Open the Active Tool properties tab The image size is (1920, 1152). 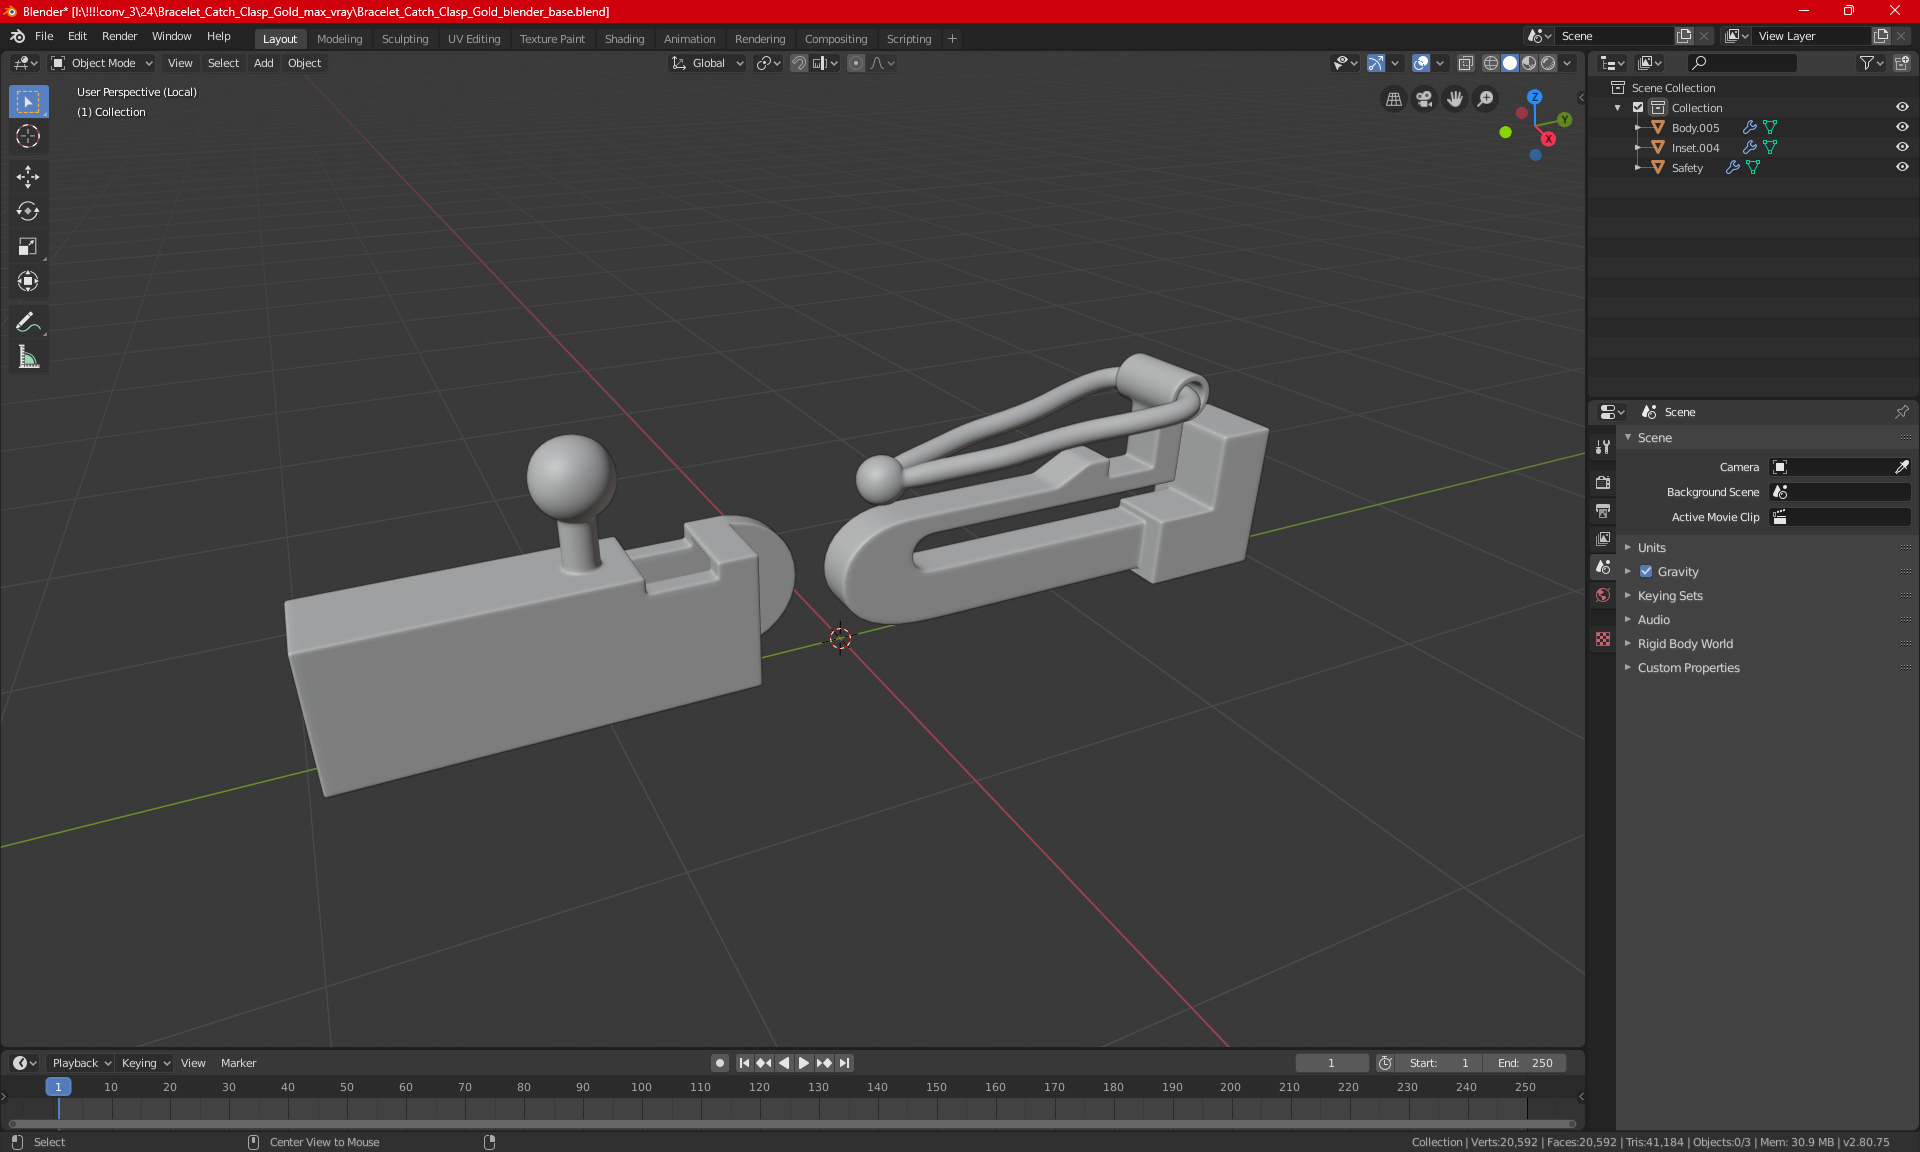(x=1603, y=447)
